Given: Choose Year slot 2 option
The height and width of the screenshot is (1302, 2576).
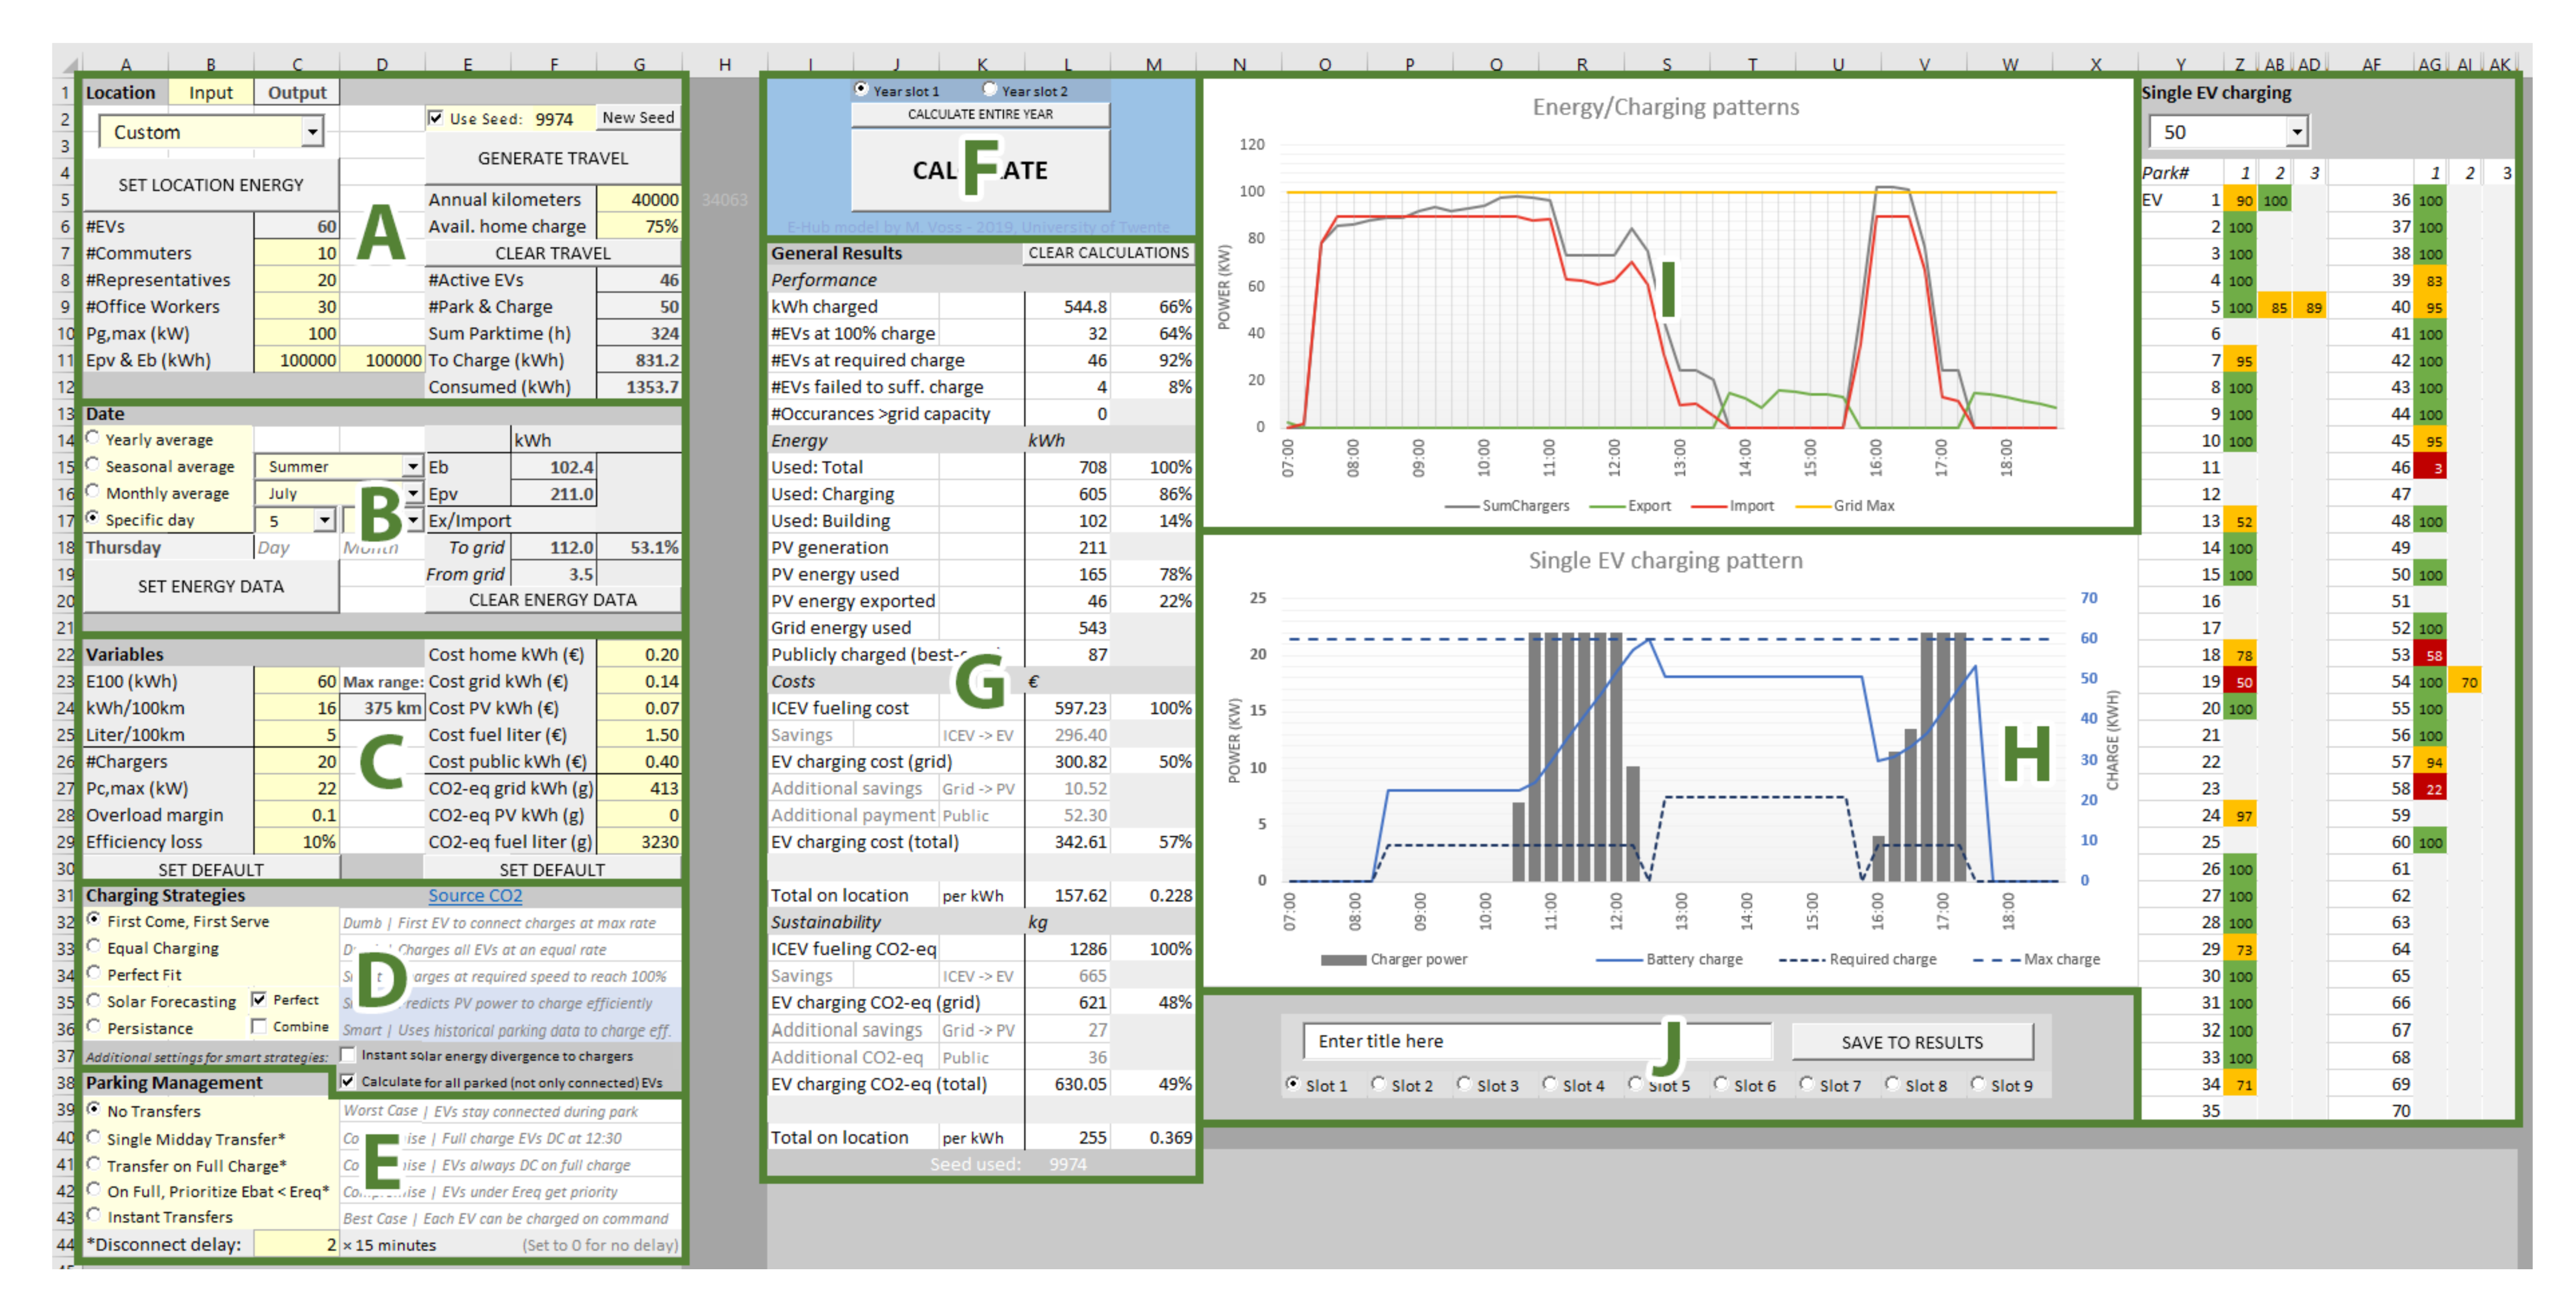Looking at the screenshot, I should 990,90.
